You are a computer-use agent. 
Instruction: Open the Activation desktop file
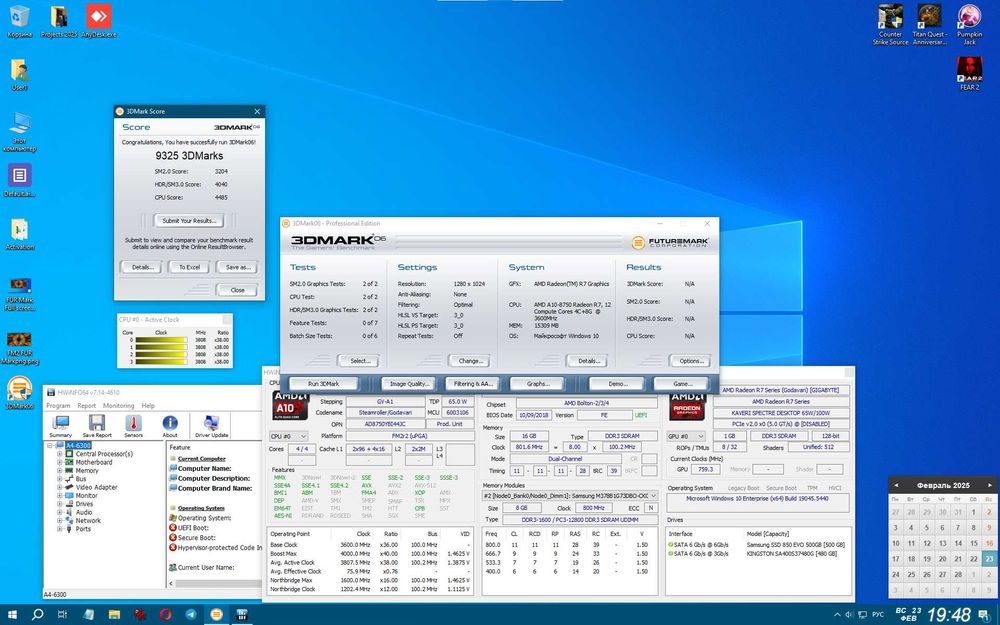pos(19,234)
